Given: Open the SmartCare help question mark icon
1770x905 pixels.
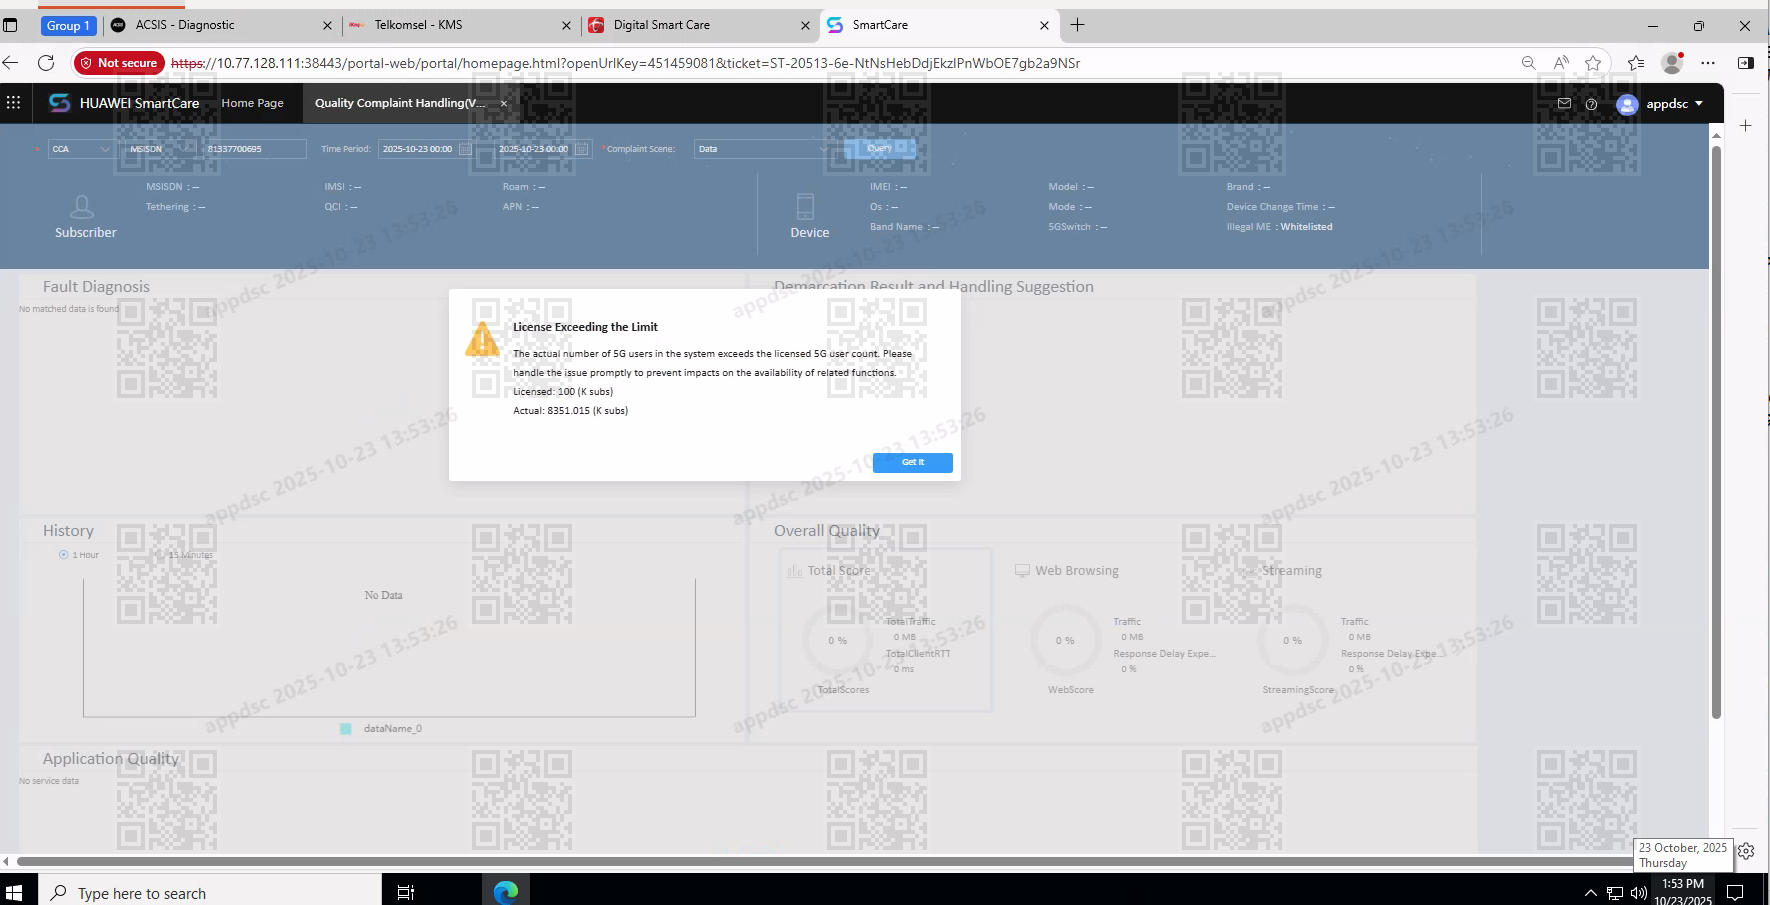Looking at the screenshot, I should (1591, 104).
